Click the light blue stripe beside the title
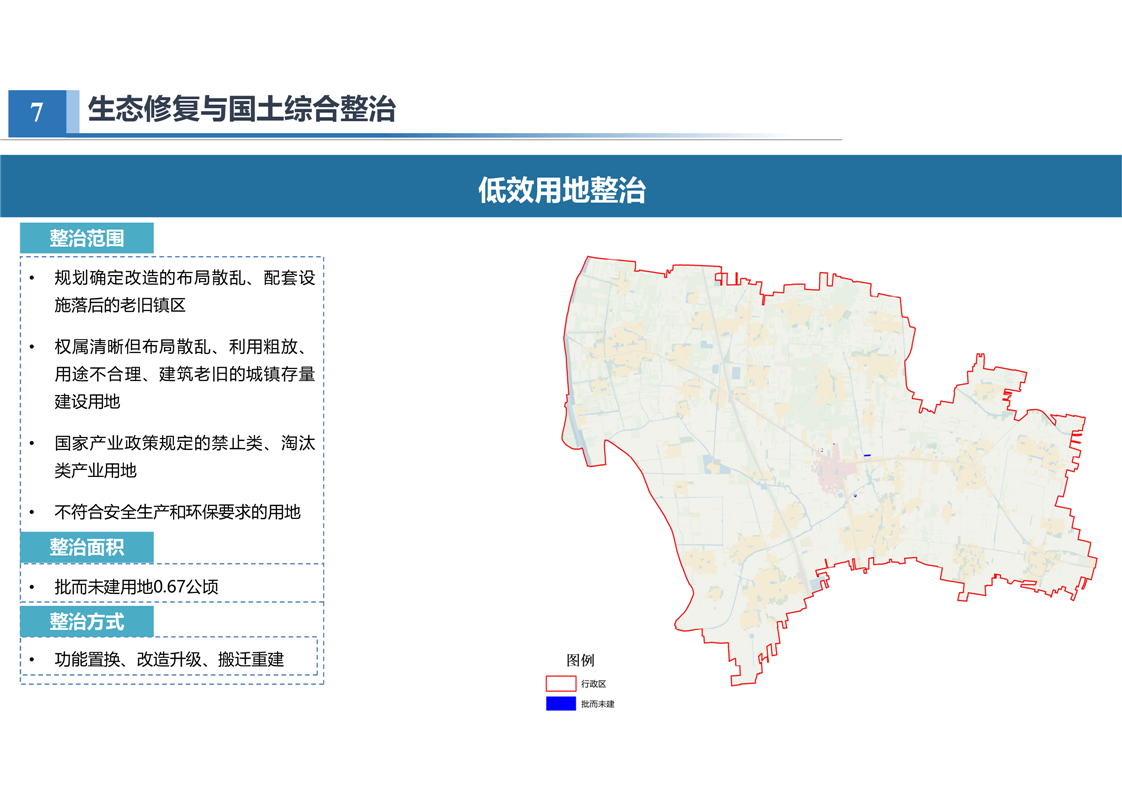1122x793 pixels. tap(73, 112)
